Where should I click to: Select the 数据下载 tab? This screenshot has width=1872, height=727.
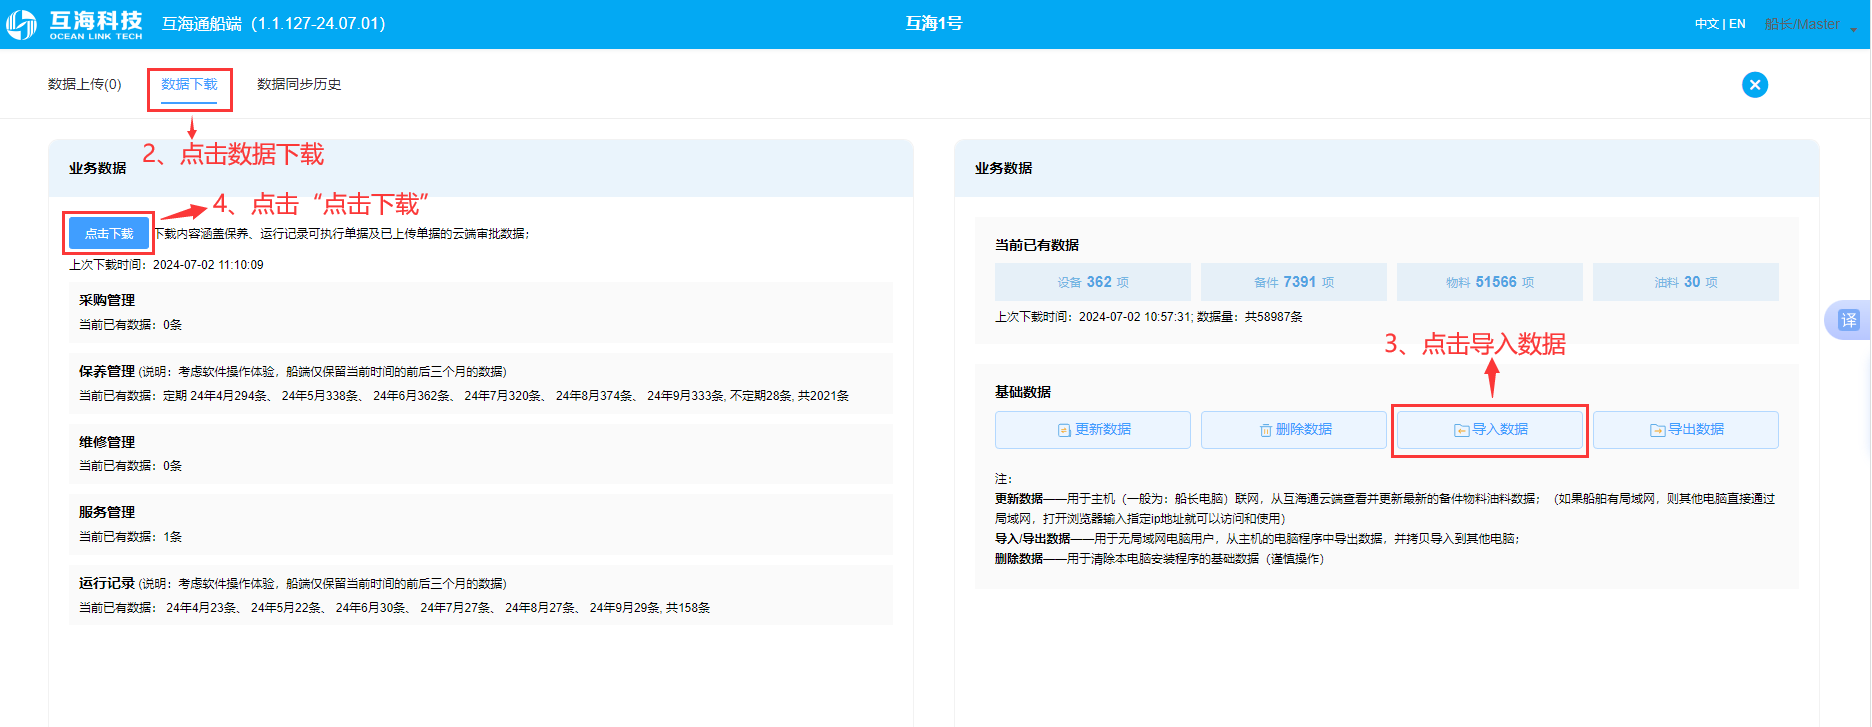189,84
